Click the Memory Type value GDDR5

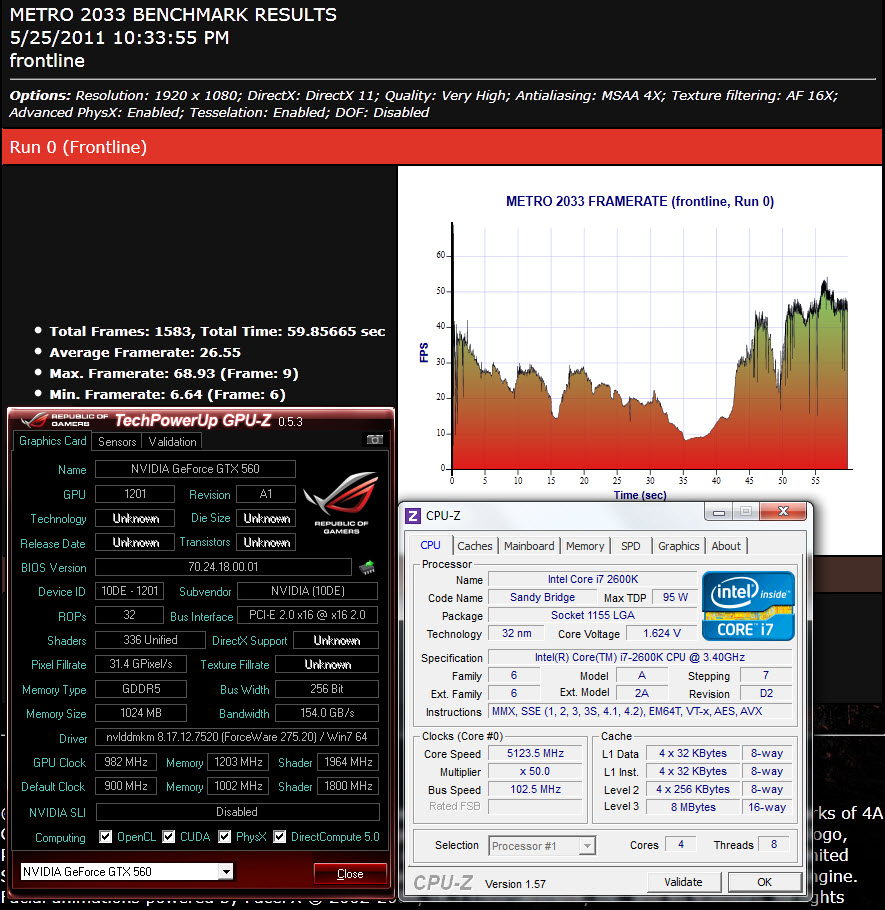[x=141, y=689]
